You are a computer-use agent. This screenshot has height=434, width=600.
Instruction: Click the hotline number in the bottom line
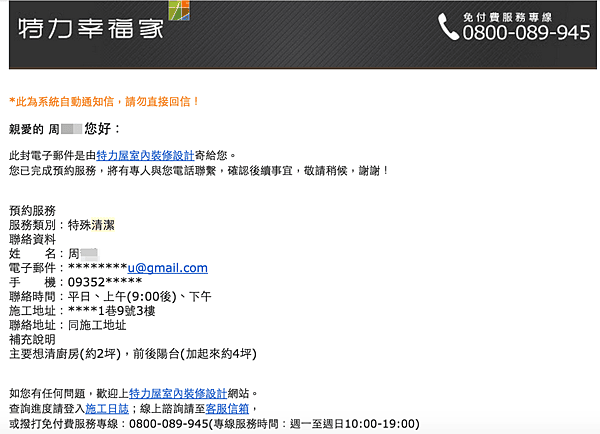click(x=182, y=424)
